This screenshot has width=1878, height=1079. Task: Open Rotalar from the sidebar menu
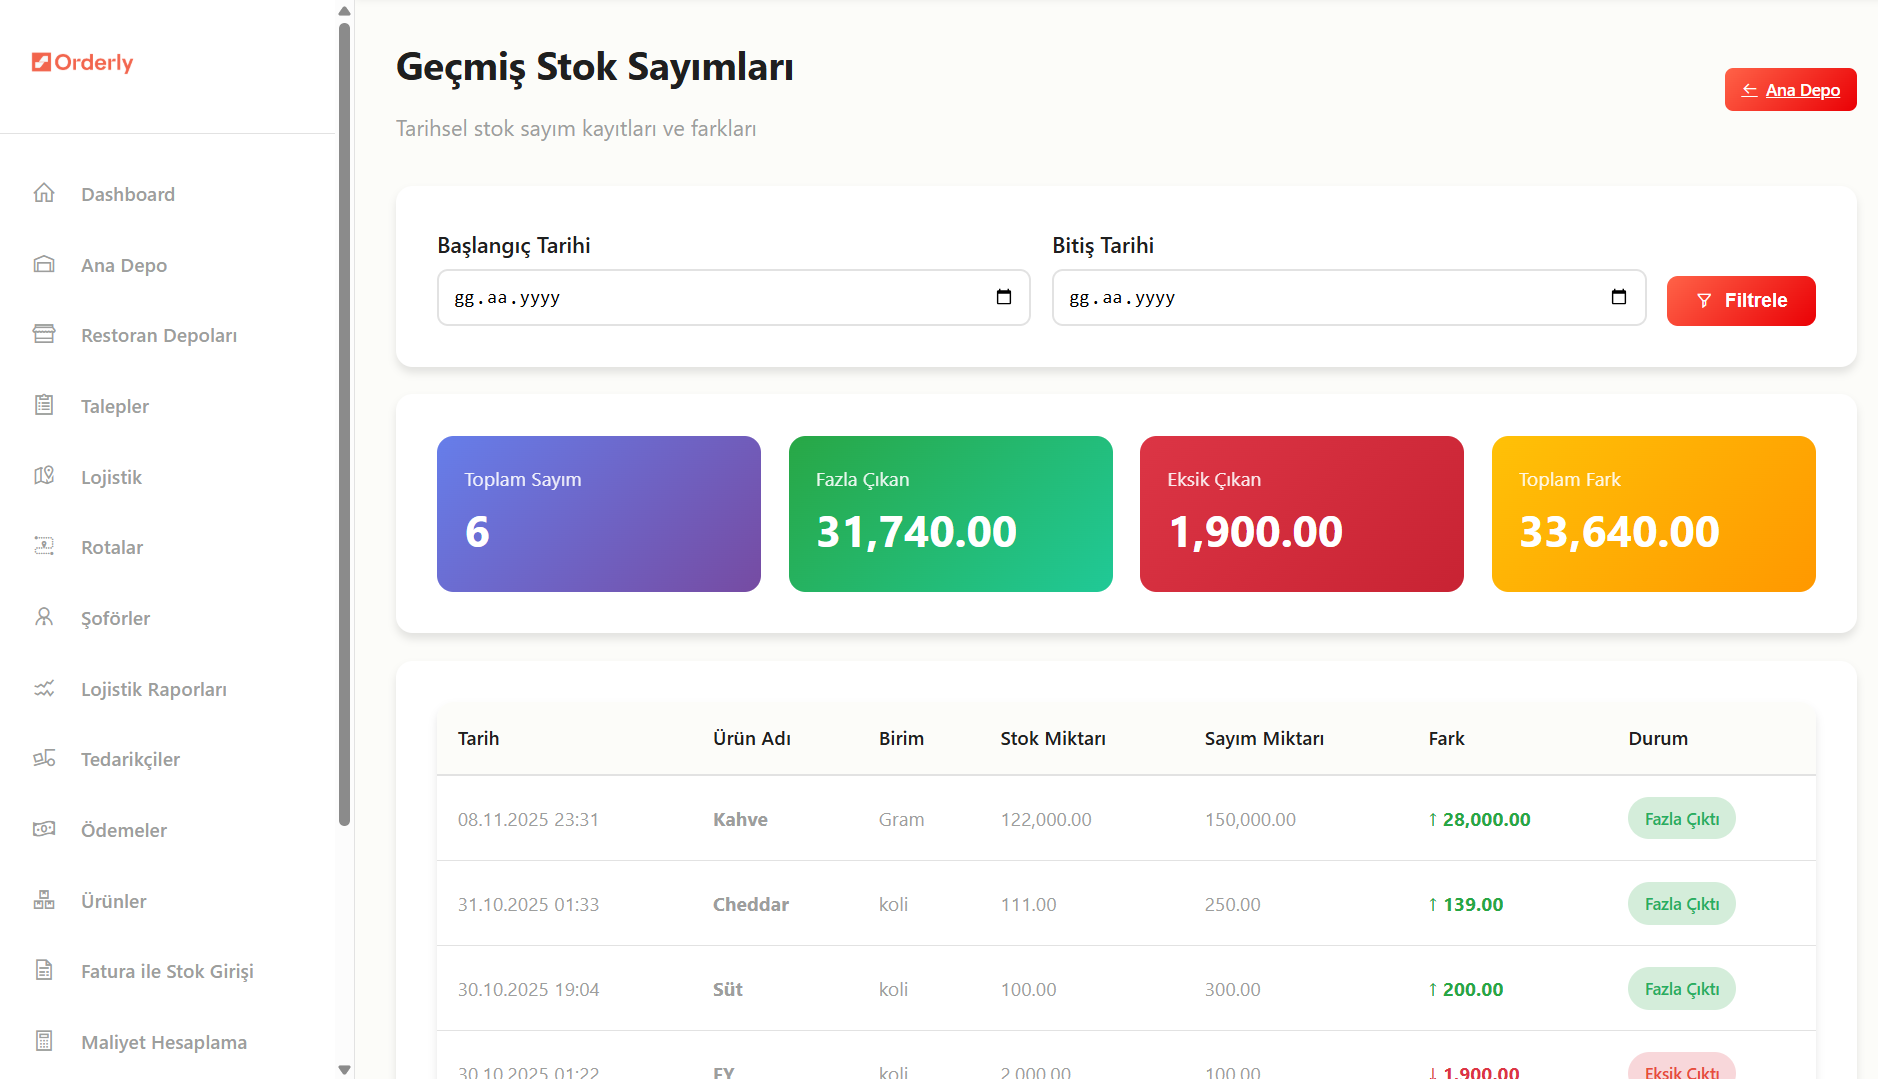point(112,547)
